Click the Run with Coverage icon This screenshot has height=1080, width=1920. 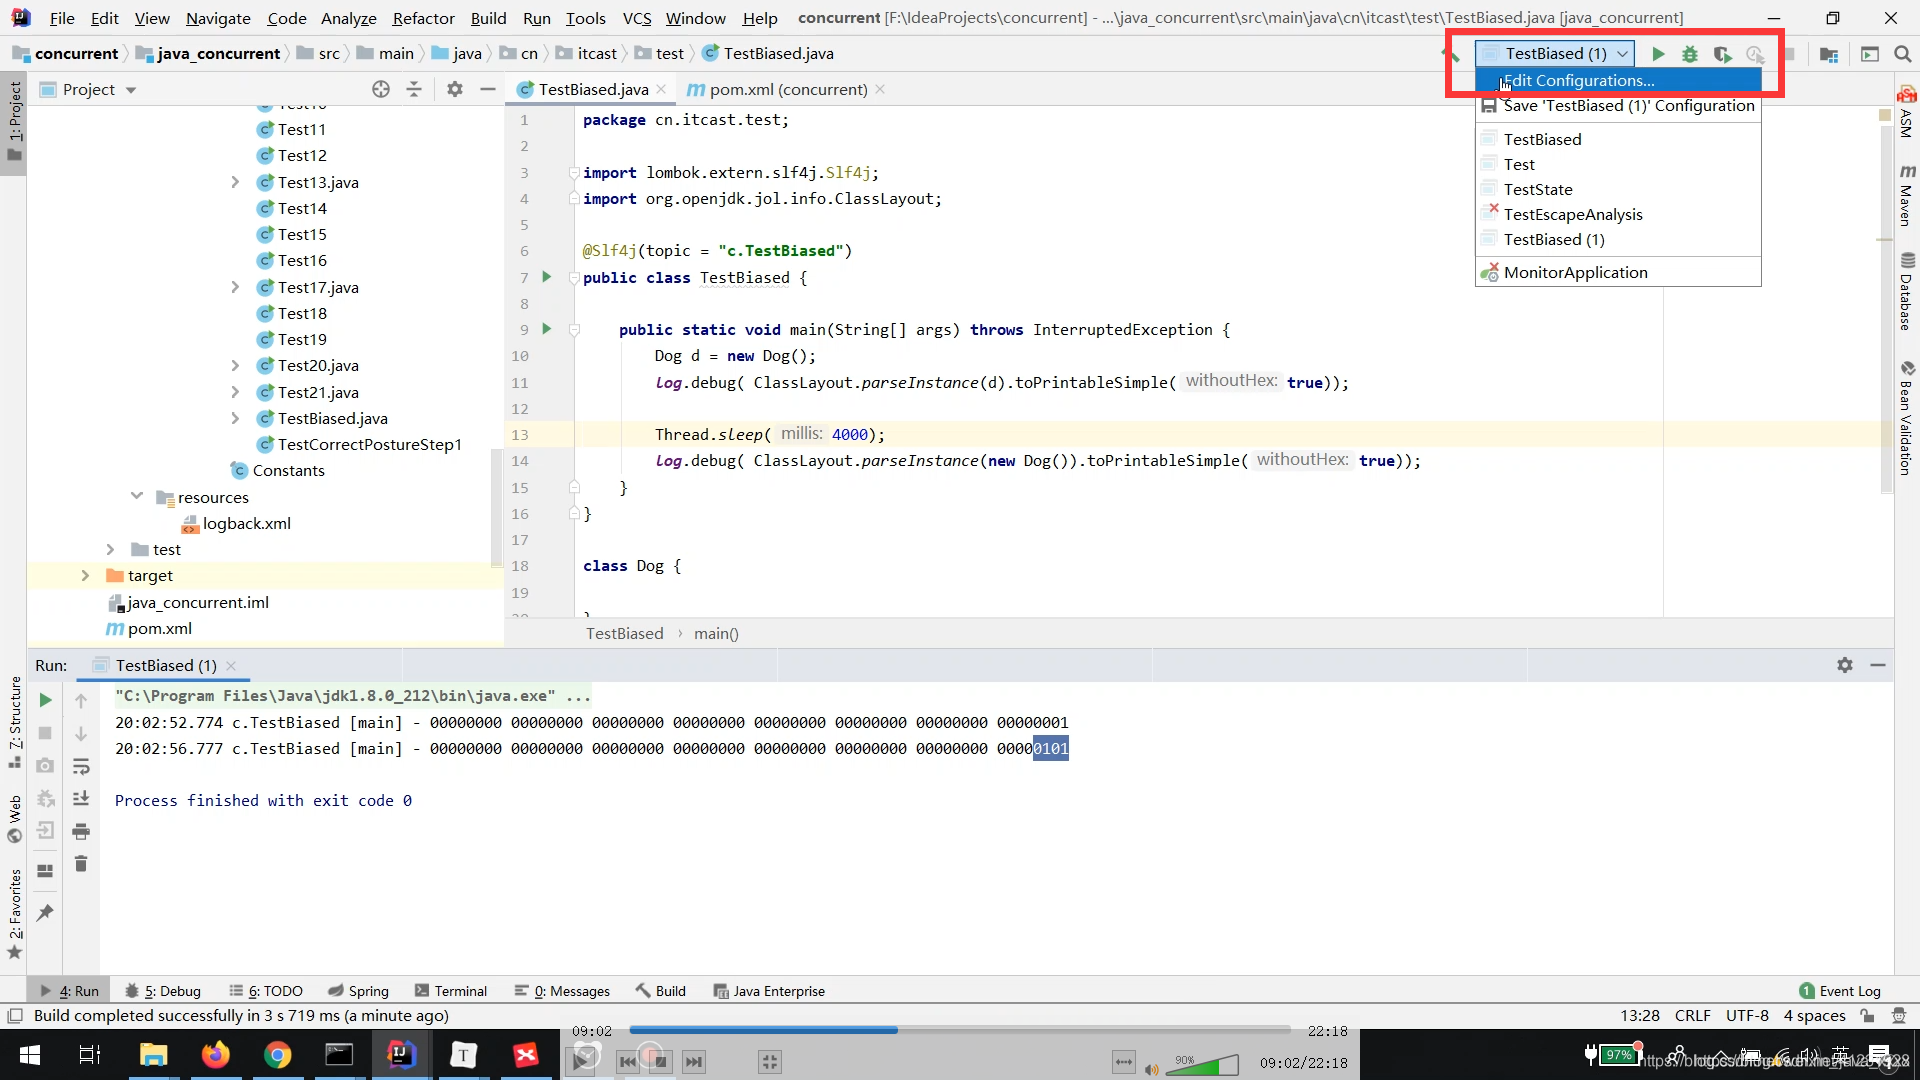point(1722,54)
